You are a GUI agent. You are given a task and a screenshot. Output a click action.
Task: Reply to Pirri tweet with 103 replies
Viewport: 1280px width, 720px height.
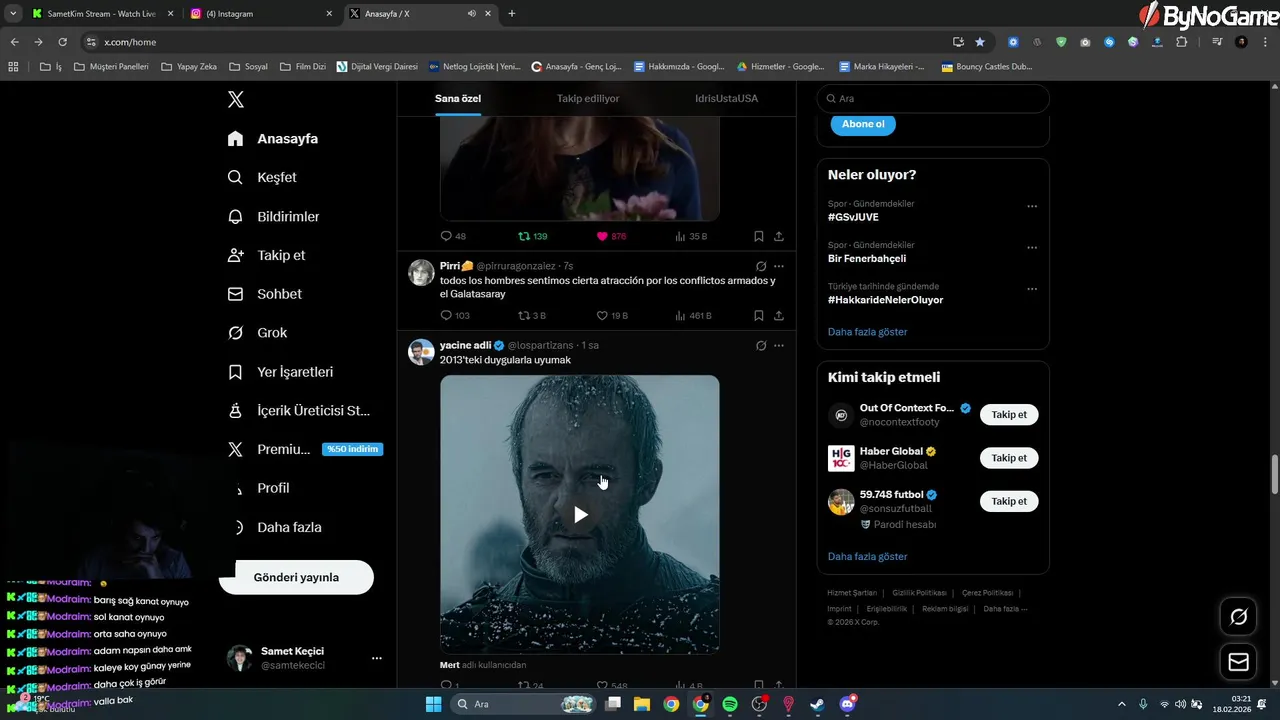coord(455,315)
